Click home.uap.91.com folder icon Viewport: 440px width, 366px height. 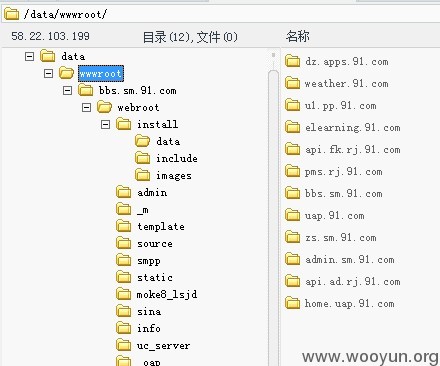(293, 303)
